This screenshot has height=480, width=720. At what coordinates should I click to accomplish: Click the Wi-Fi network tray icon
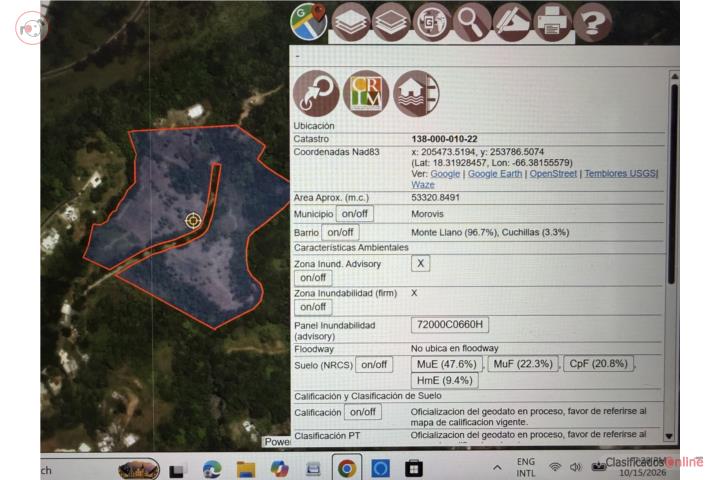click(x=555, y=468)
